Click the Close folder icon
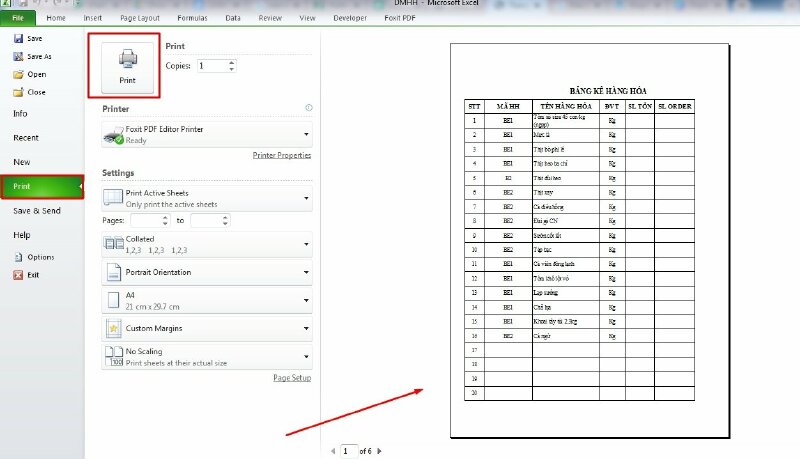800x459 pixels. tap(18, 92)
